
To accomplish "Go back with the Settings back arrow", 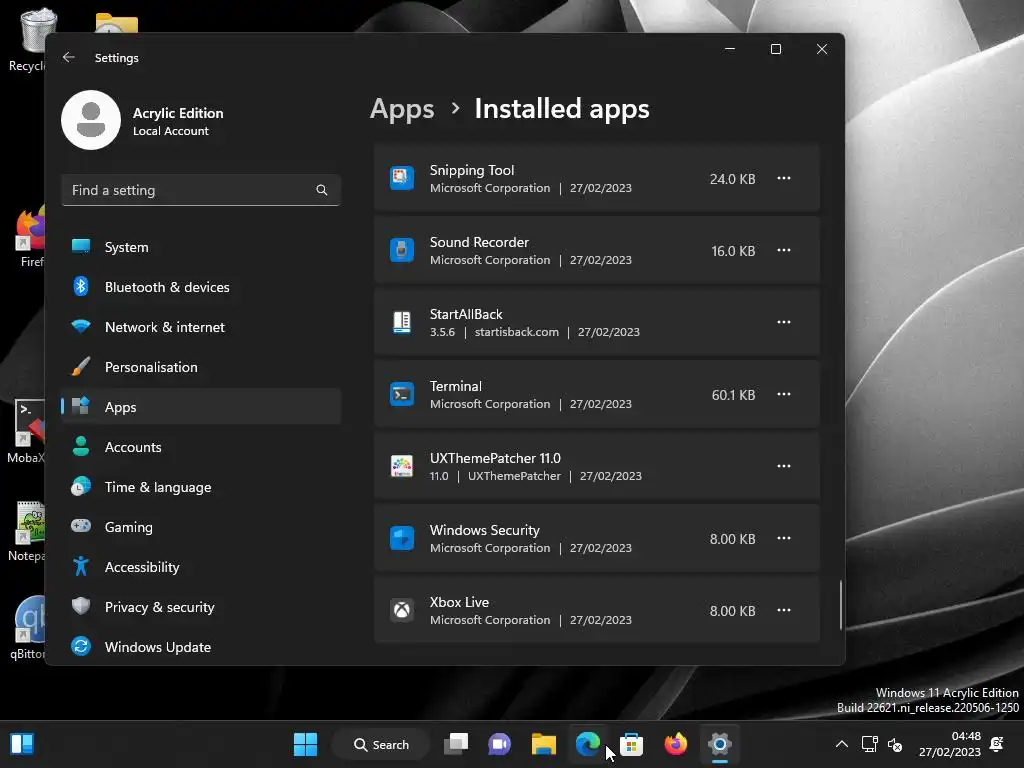I will [69, 57].
